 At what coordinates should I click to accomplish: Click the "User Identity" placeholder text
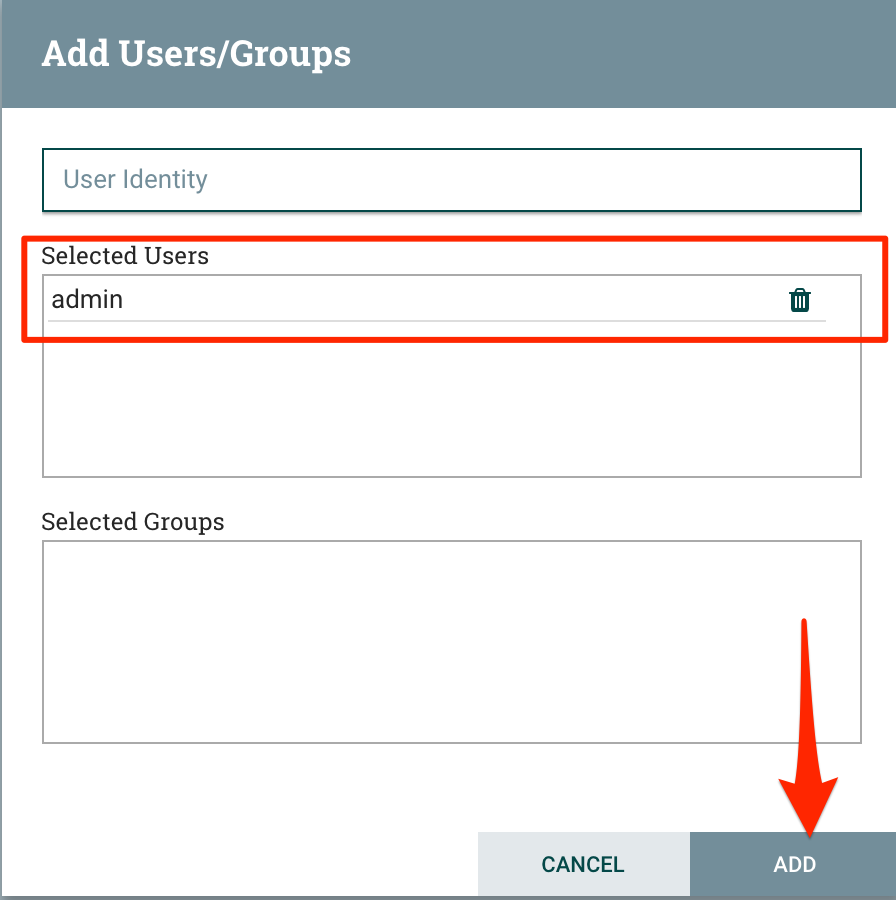tap(135, 180)
